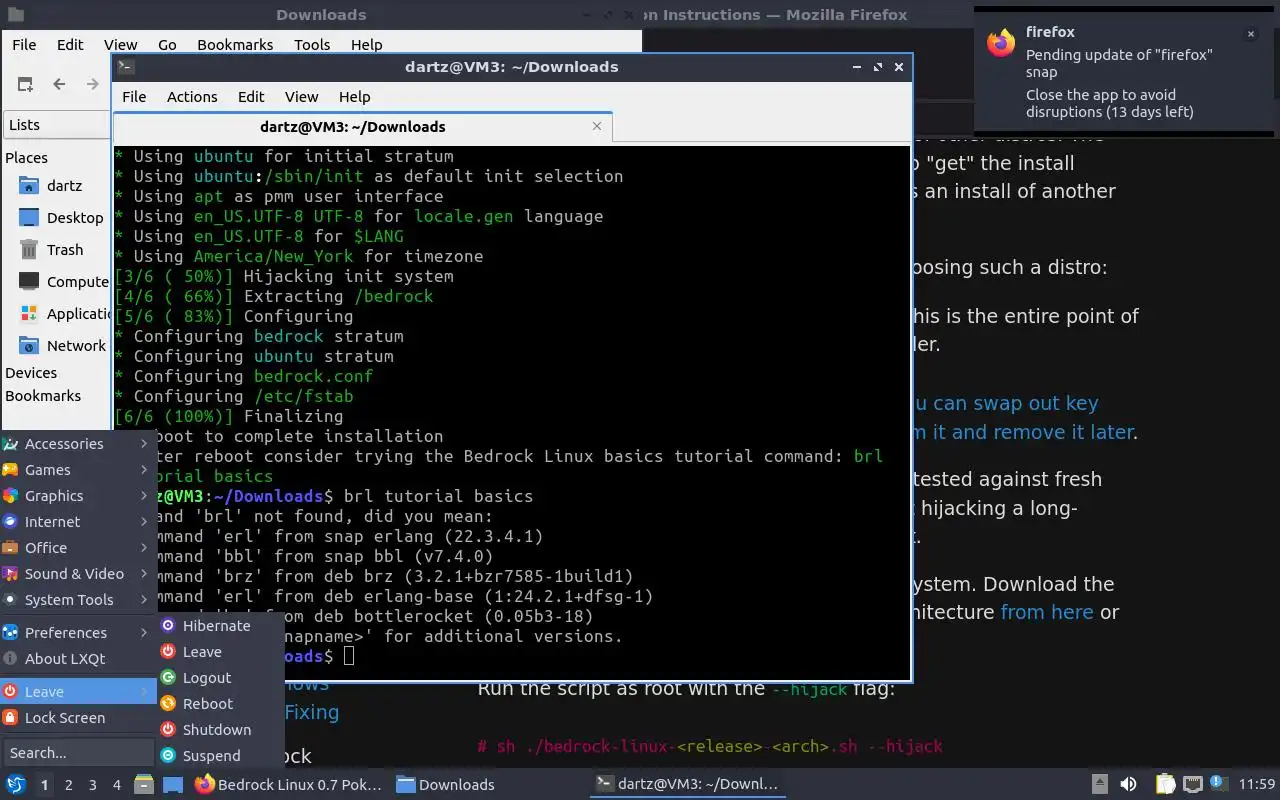The height and width of the screenshot is (800, 1280).
Task: Click Firefox icon in the notification popup
Action: 1001,43
